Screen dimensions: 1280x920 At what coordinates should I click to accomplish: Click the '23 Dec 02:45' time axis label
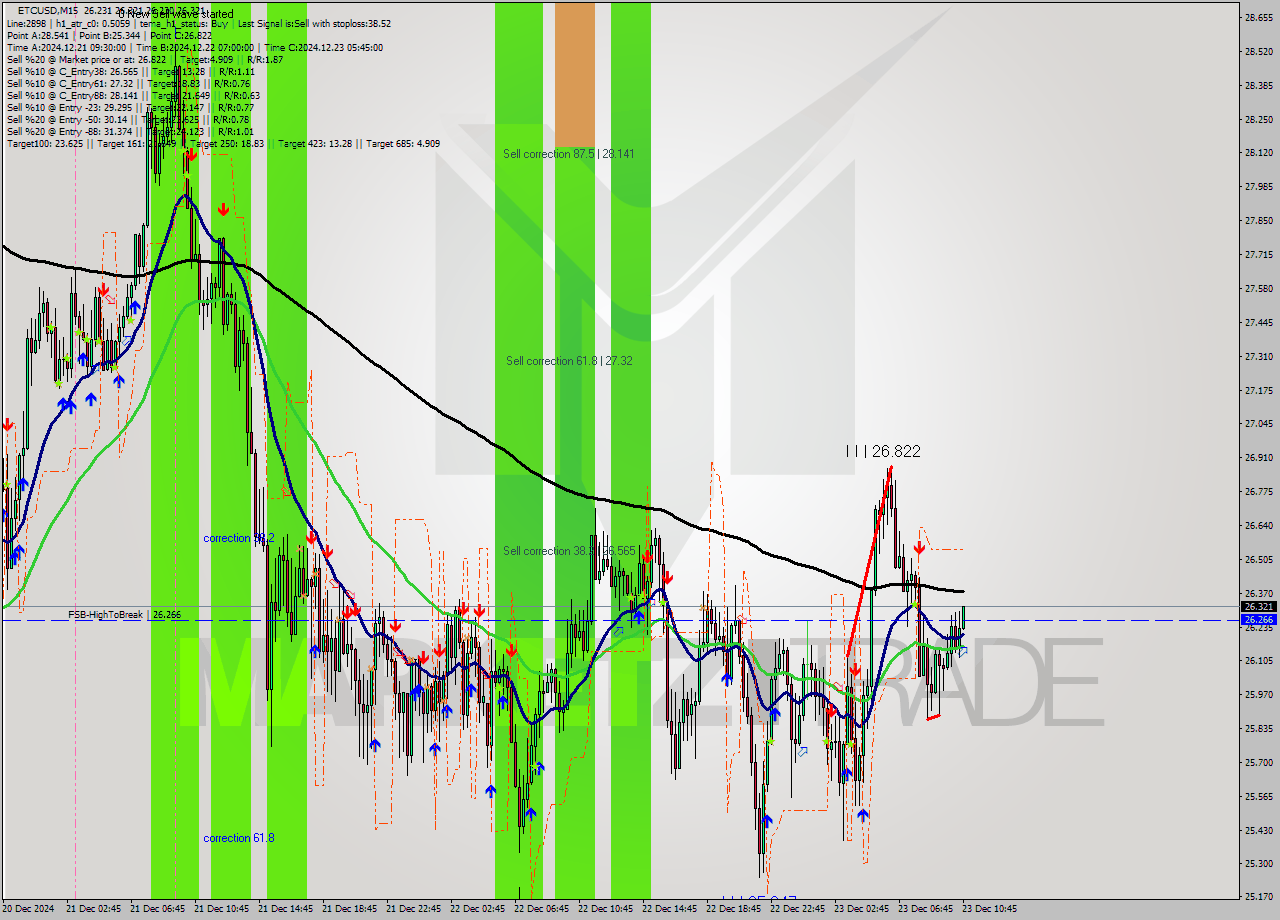[x=862, y=909]
